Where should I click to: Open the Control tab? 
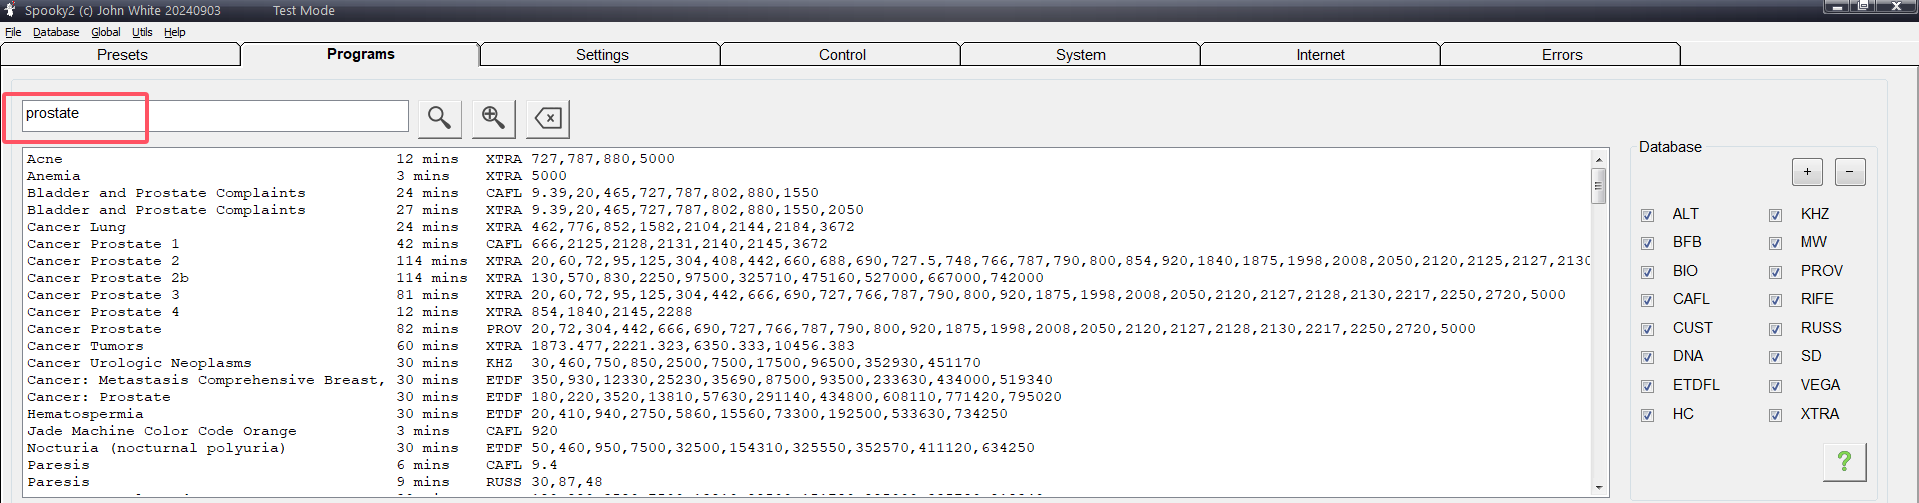[842, 55]
